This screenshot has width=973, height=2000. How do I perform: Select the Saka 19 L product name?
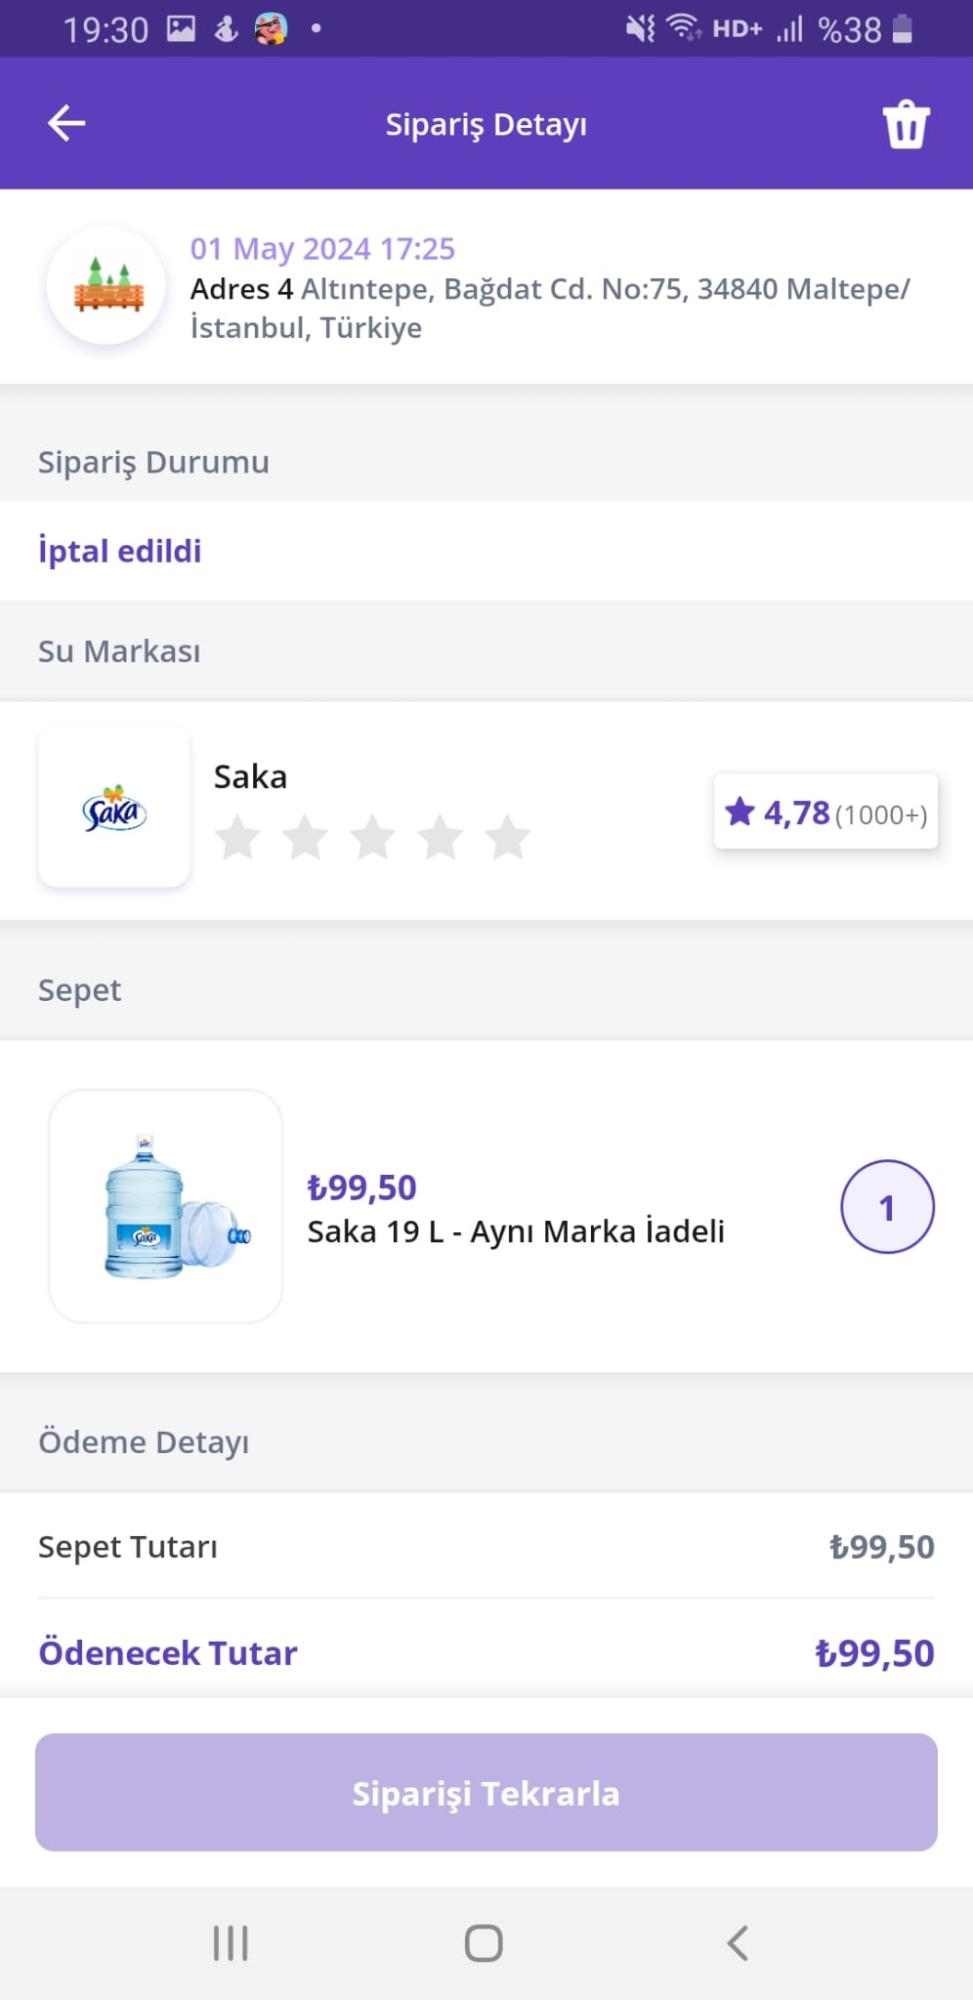(515, 1231)
